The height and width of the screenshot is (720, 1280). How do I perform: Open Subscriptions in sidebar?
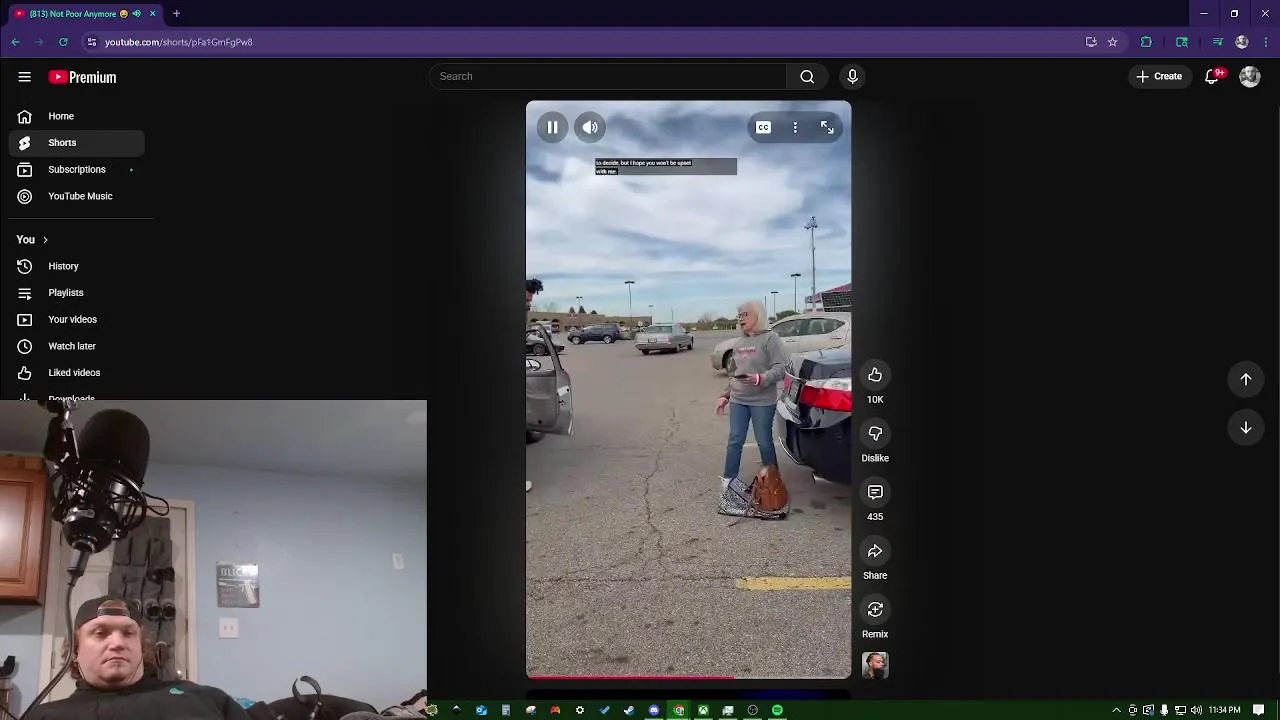[76, 169]
